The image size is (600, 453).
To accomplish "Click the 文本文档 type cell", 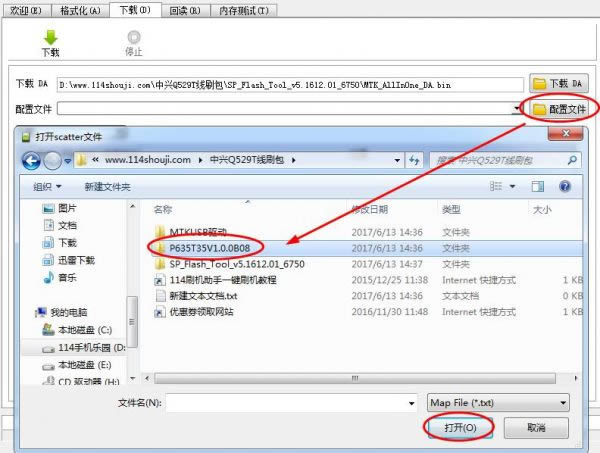I will [460, 296].
